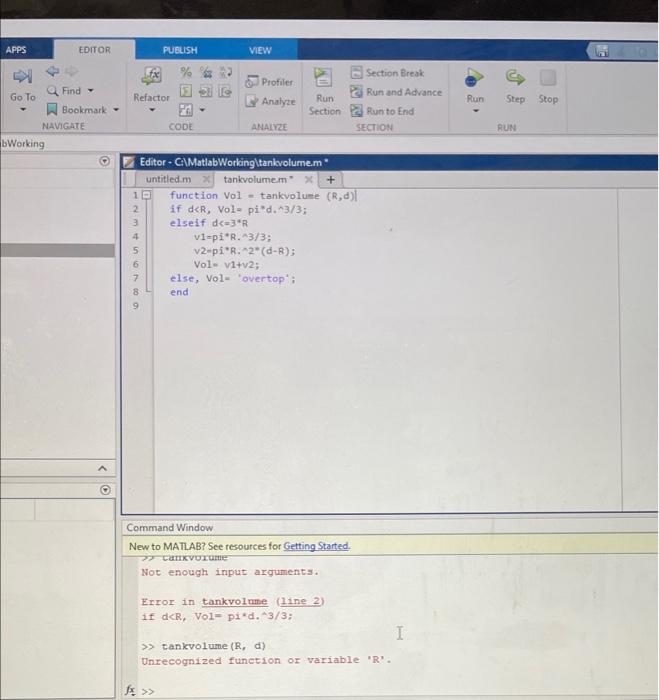
Task: Close the tankvolume.m tab
Action: click(309, 179)
